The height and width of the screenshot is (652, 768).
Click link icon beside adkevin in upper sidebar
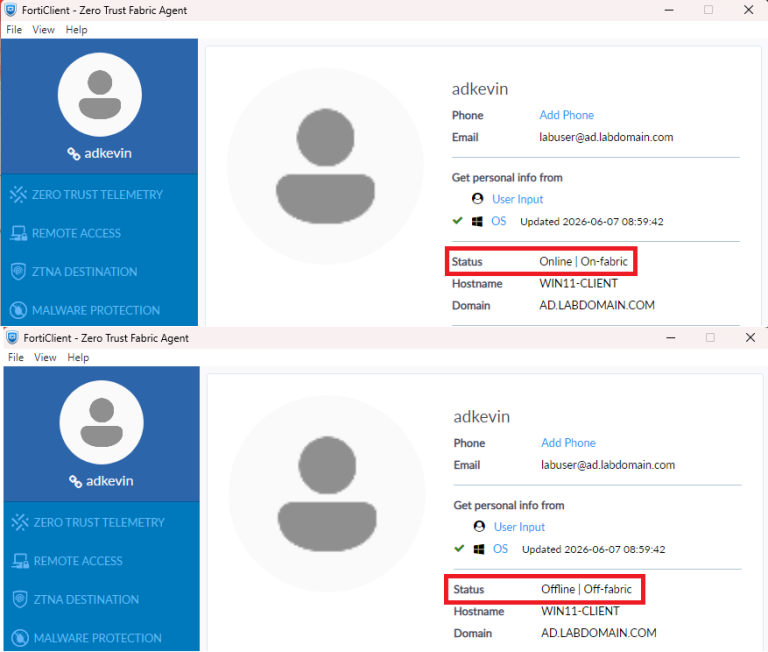73,154
